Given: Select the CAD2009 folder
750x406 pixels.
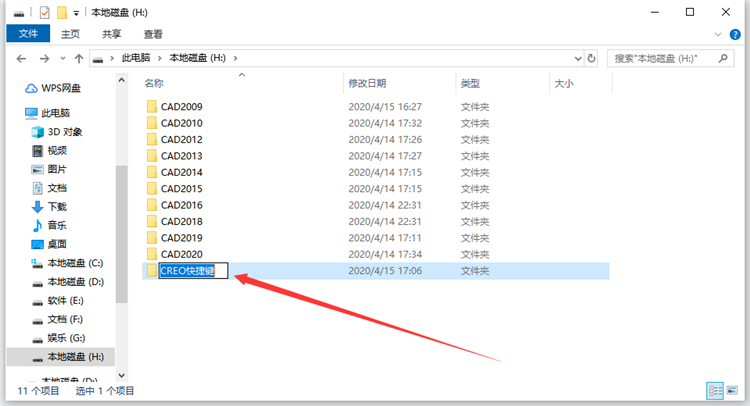Looking at the screenshot, I should click(181, 107).
